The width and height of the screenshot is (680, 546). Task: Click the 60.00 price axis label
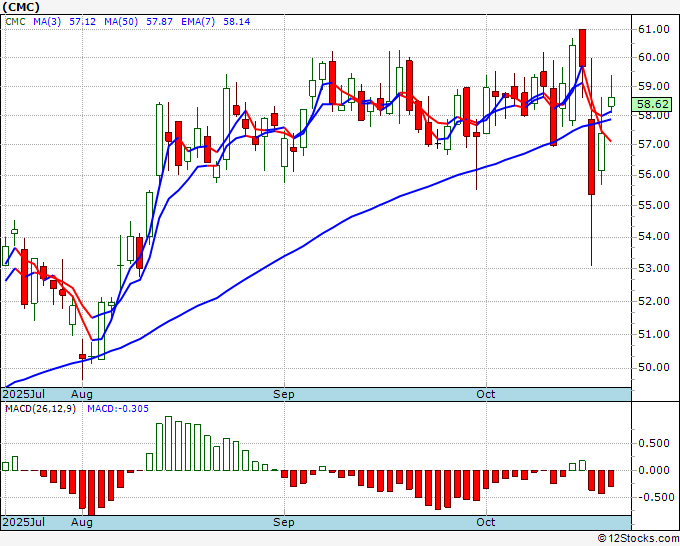click(x=654, y=57)
